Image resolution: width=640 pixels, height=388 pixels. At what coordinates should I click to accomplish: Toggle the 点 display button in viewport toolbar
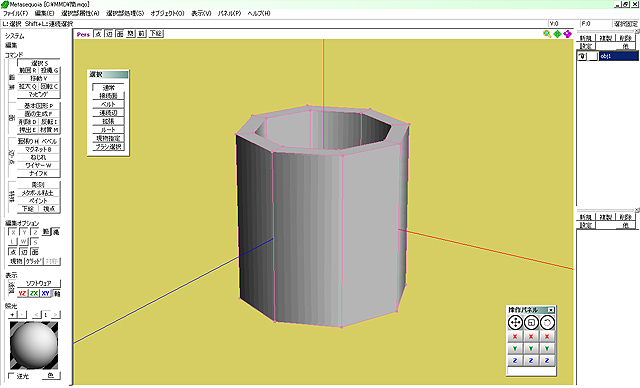coord(98,34)
